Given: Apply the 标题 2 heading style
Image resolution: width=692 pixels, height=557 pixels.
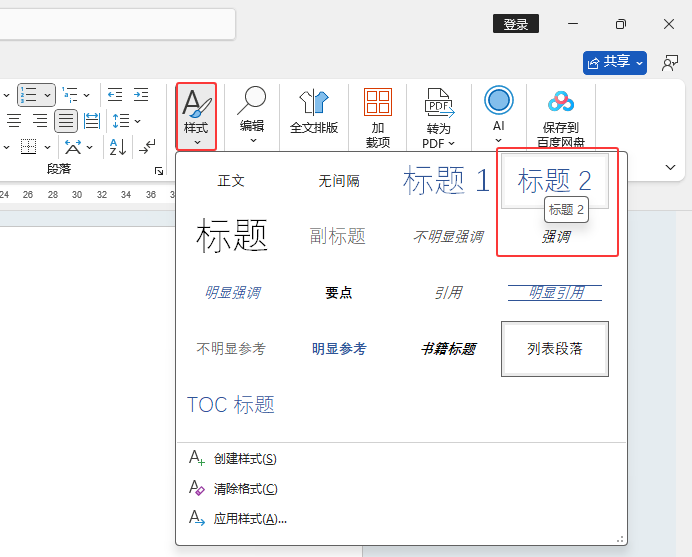Looking at the screenshot, I should tap(555, 181).
